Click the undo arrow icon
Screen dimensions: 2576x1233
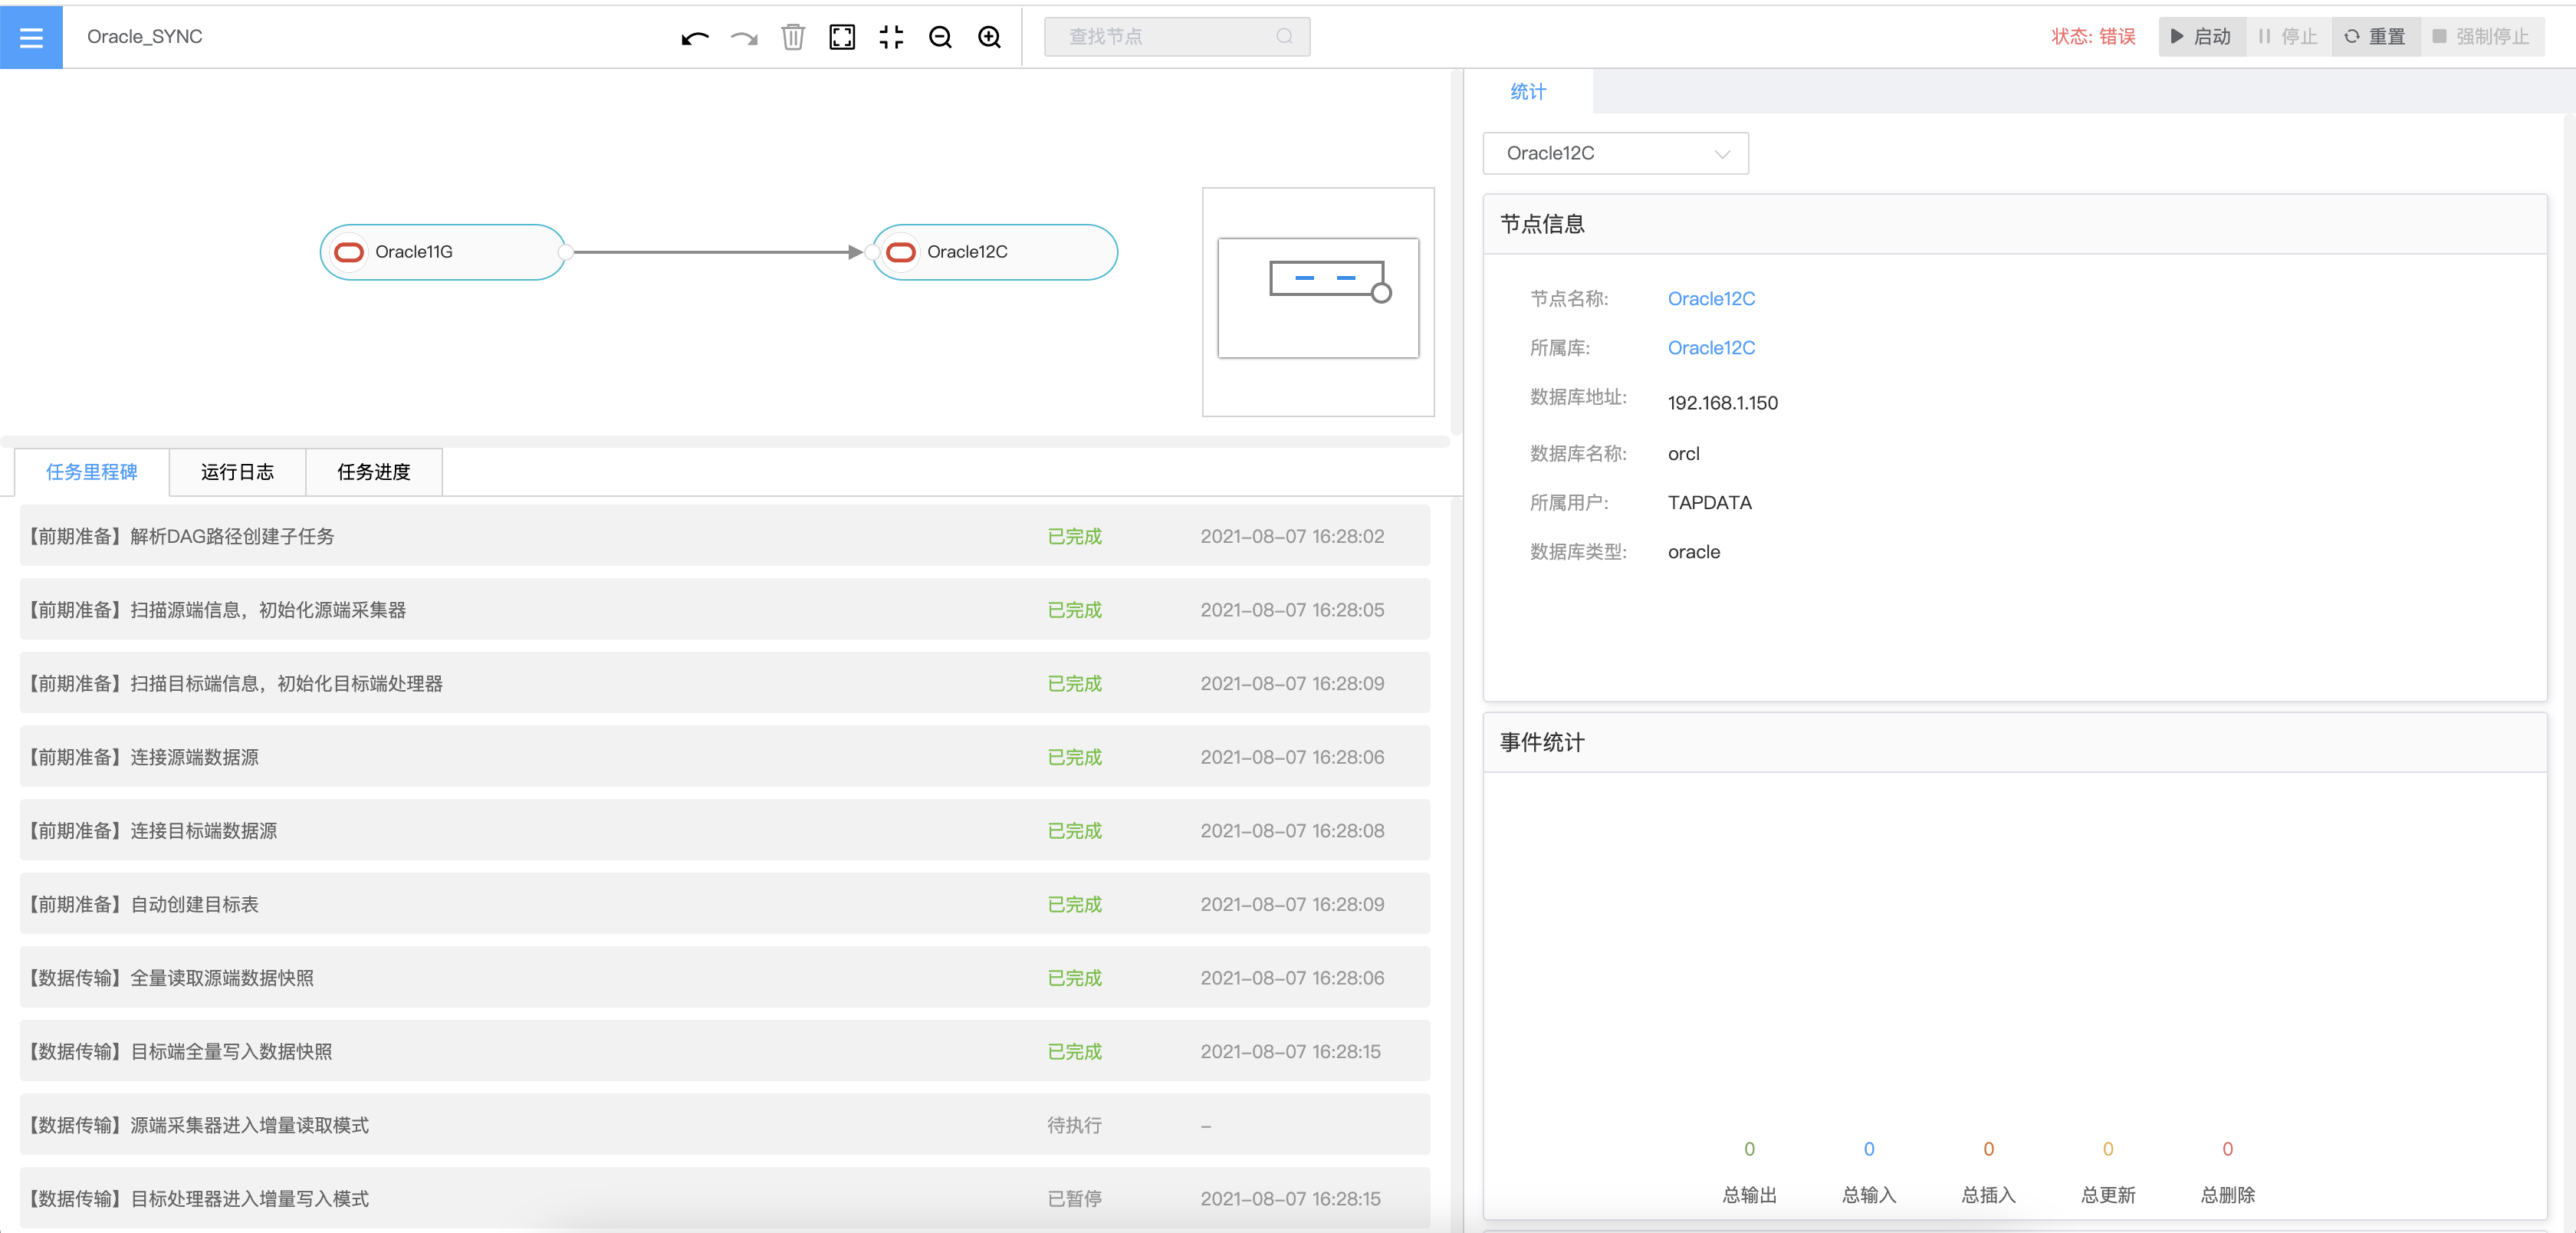[694, 38]
